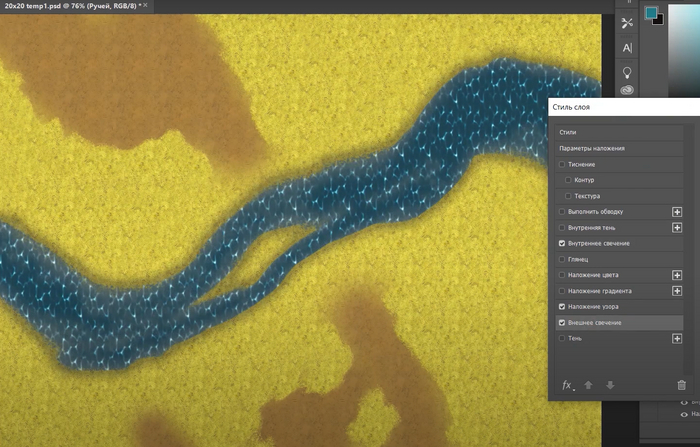Enable the Контур checkbox
Viewport: 700px width, 447px height.
568,180
